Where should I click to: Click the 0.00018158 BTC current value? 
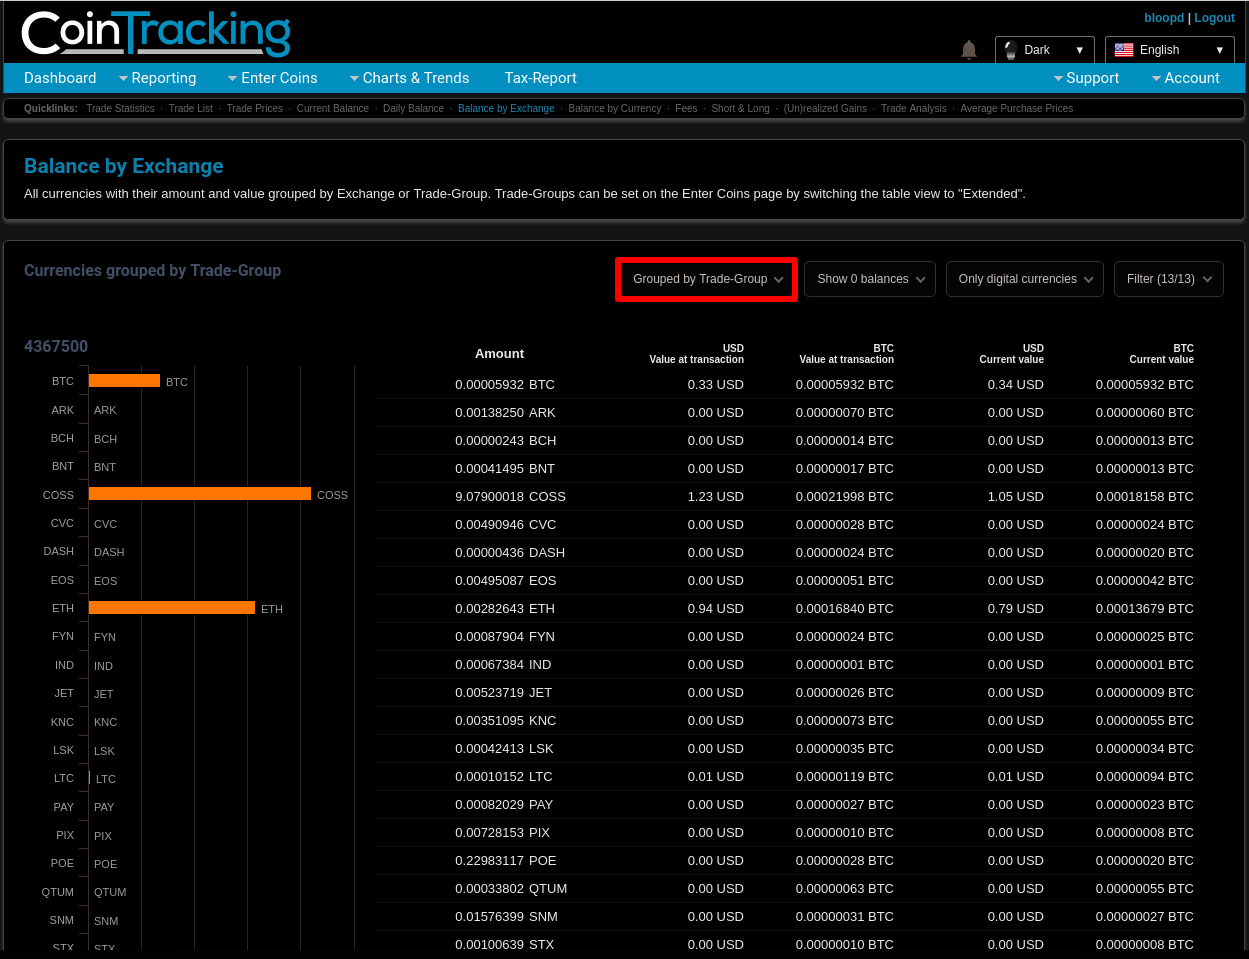tap(1145, 497)
